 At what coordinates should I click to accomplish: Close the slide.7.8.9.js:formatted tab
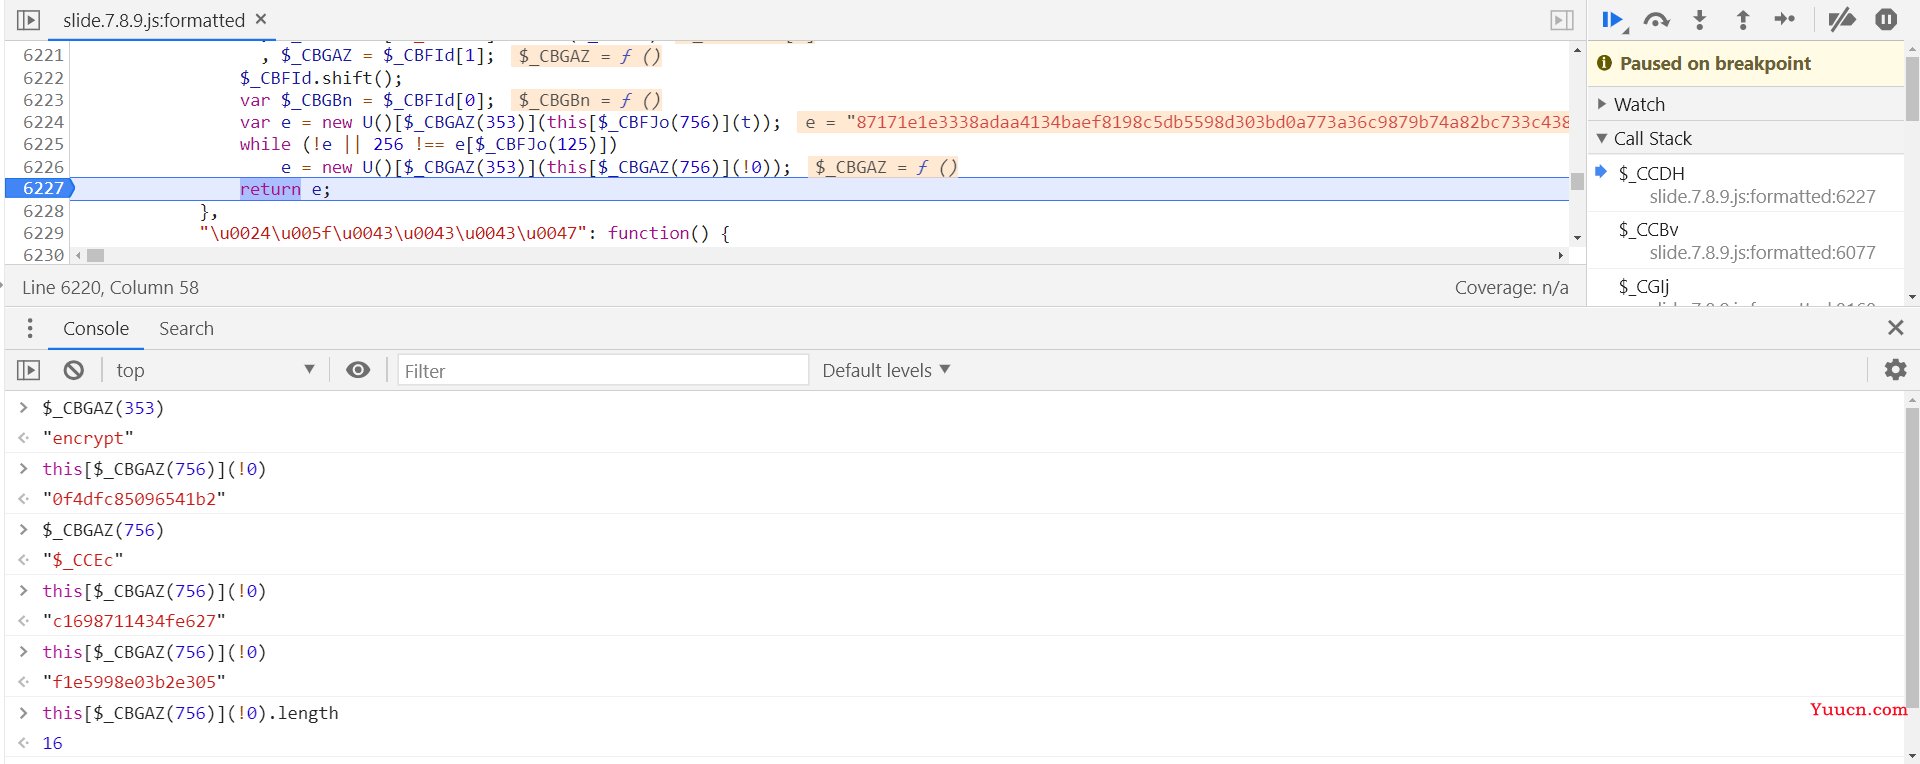coord(261,19)
